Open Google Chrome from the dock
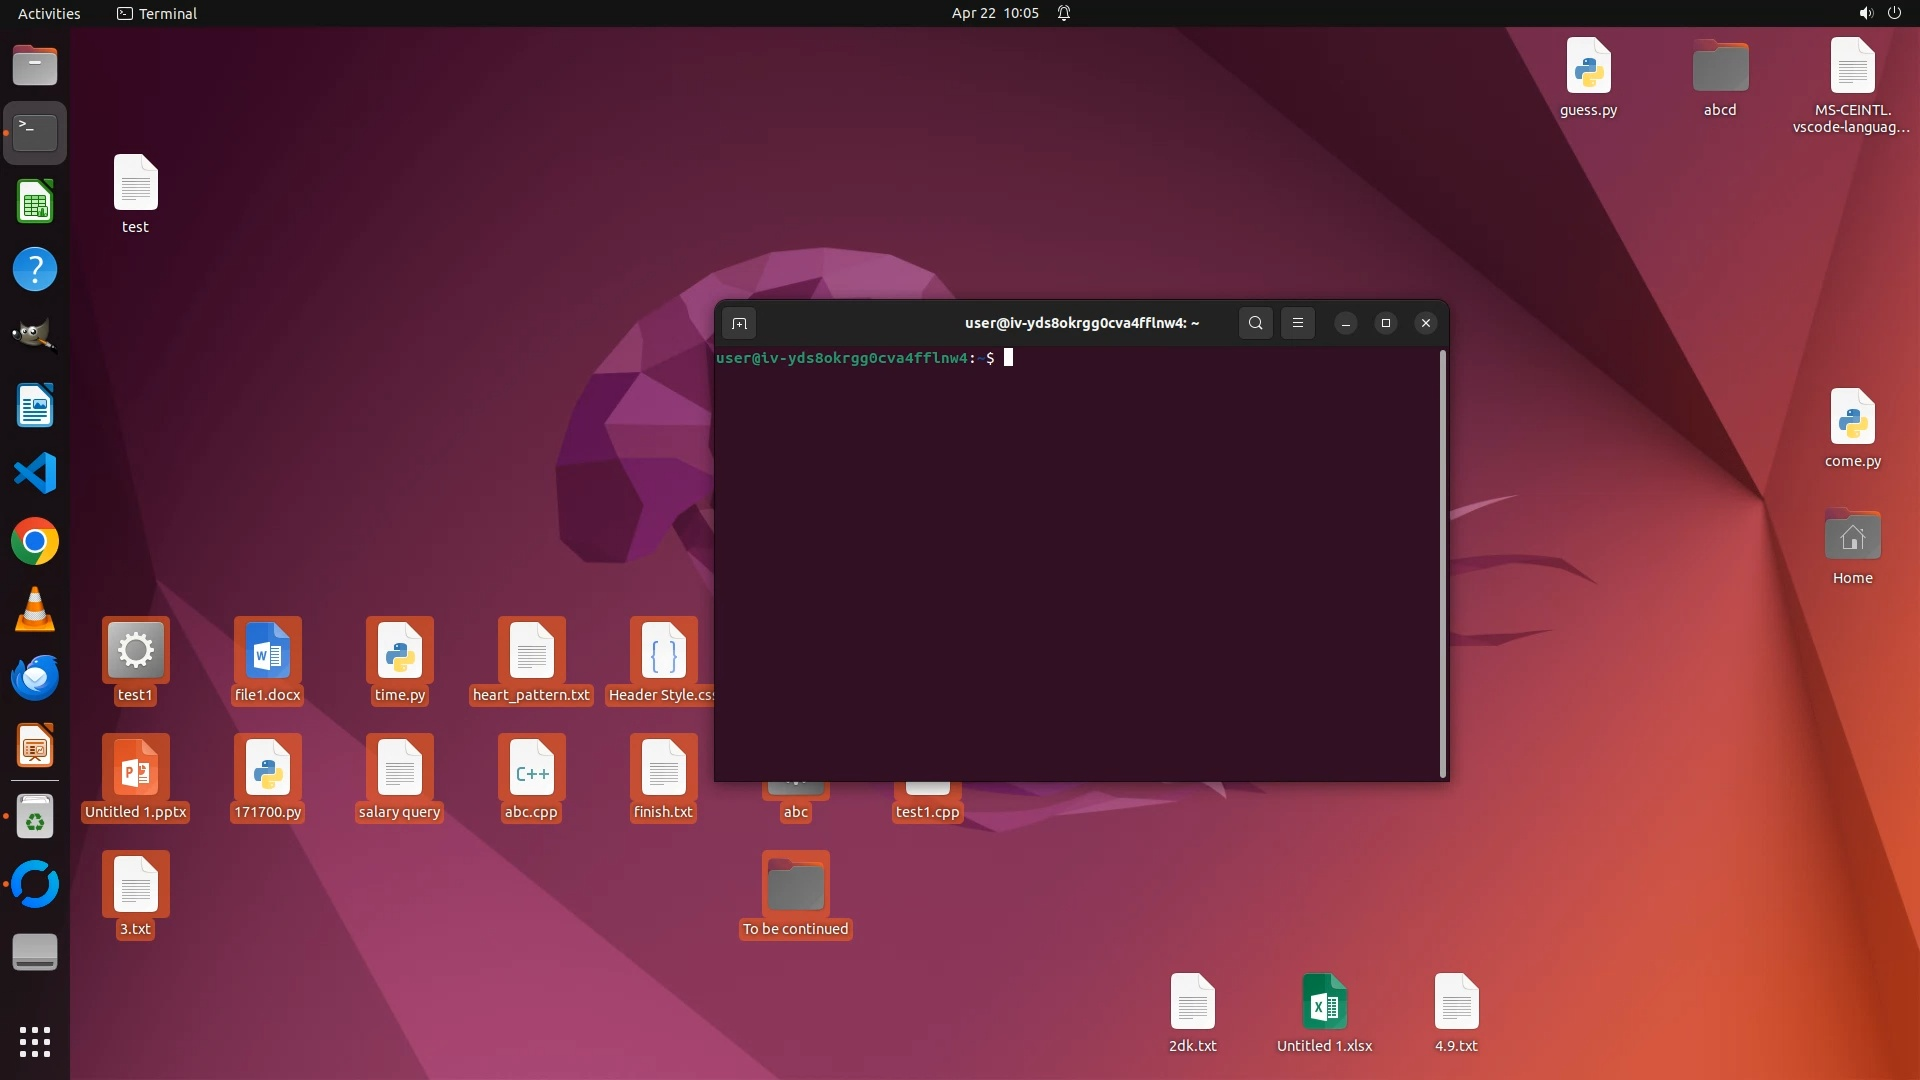This screenshot has height=1080, width=1920. point(35,542)
